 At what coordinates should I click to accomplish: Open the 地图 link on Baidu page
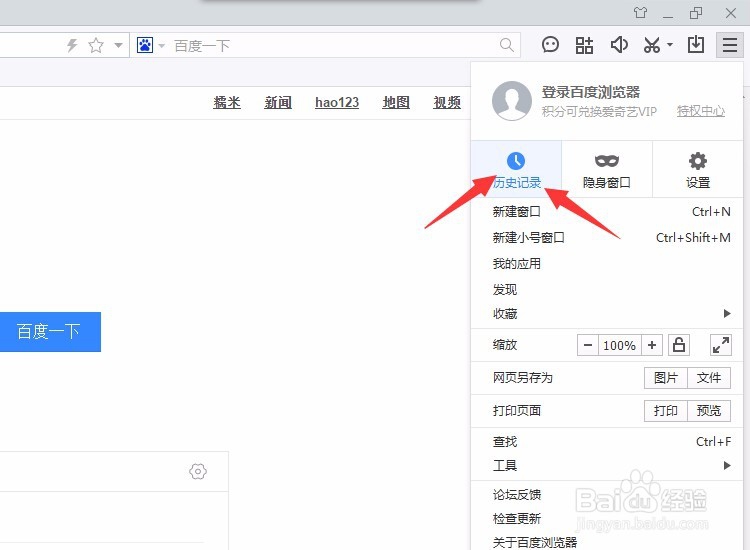[x=396, y=102]
